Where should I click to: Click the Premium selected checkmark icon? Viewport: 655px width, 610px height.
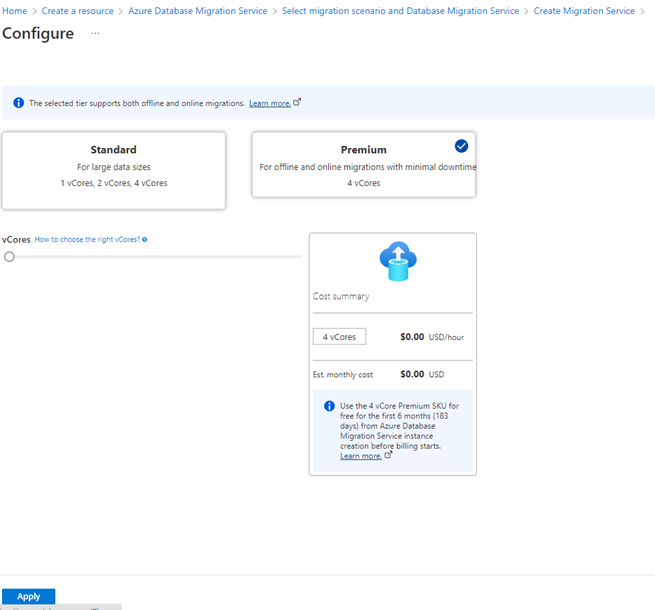tap(461, 146)
